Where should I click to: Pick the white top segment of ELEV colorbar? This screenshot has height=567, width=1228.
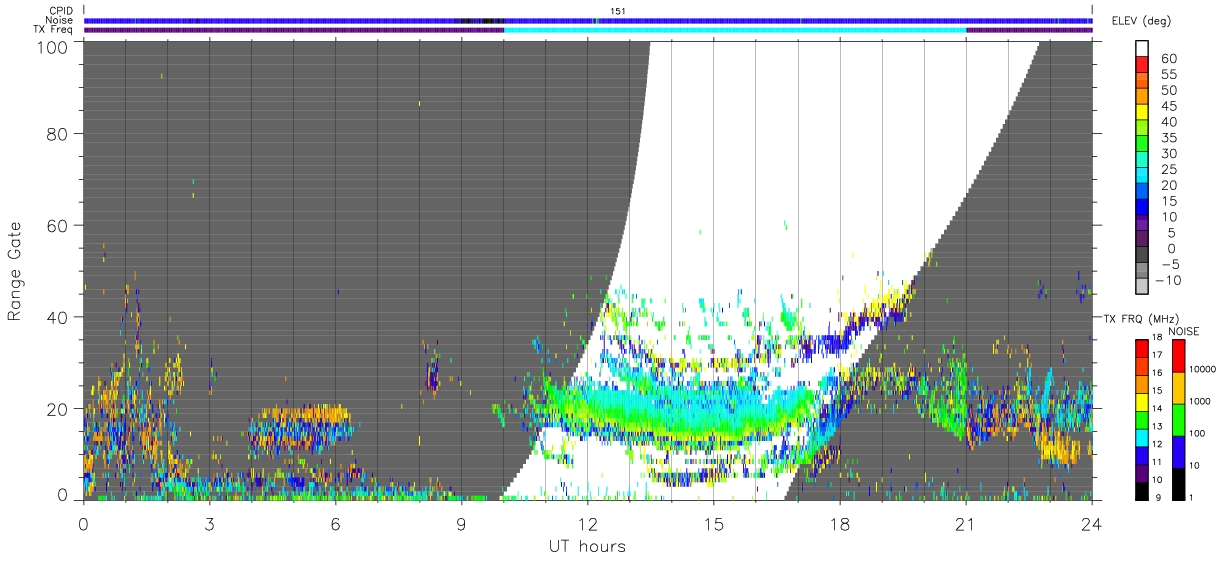pos(1142,48)
